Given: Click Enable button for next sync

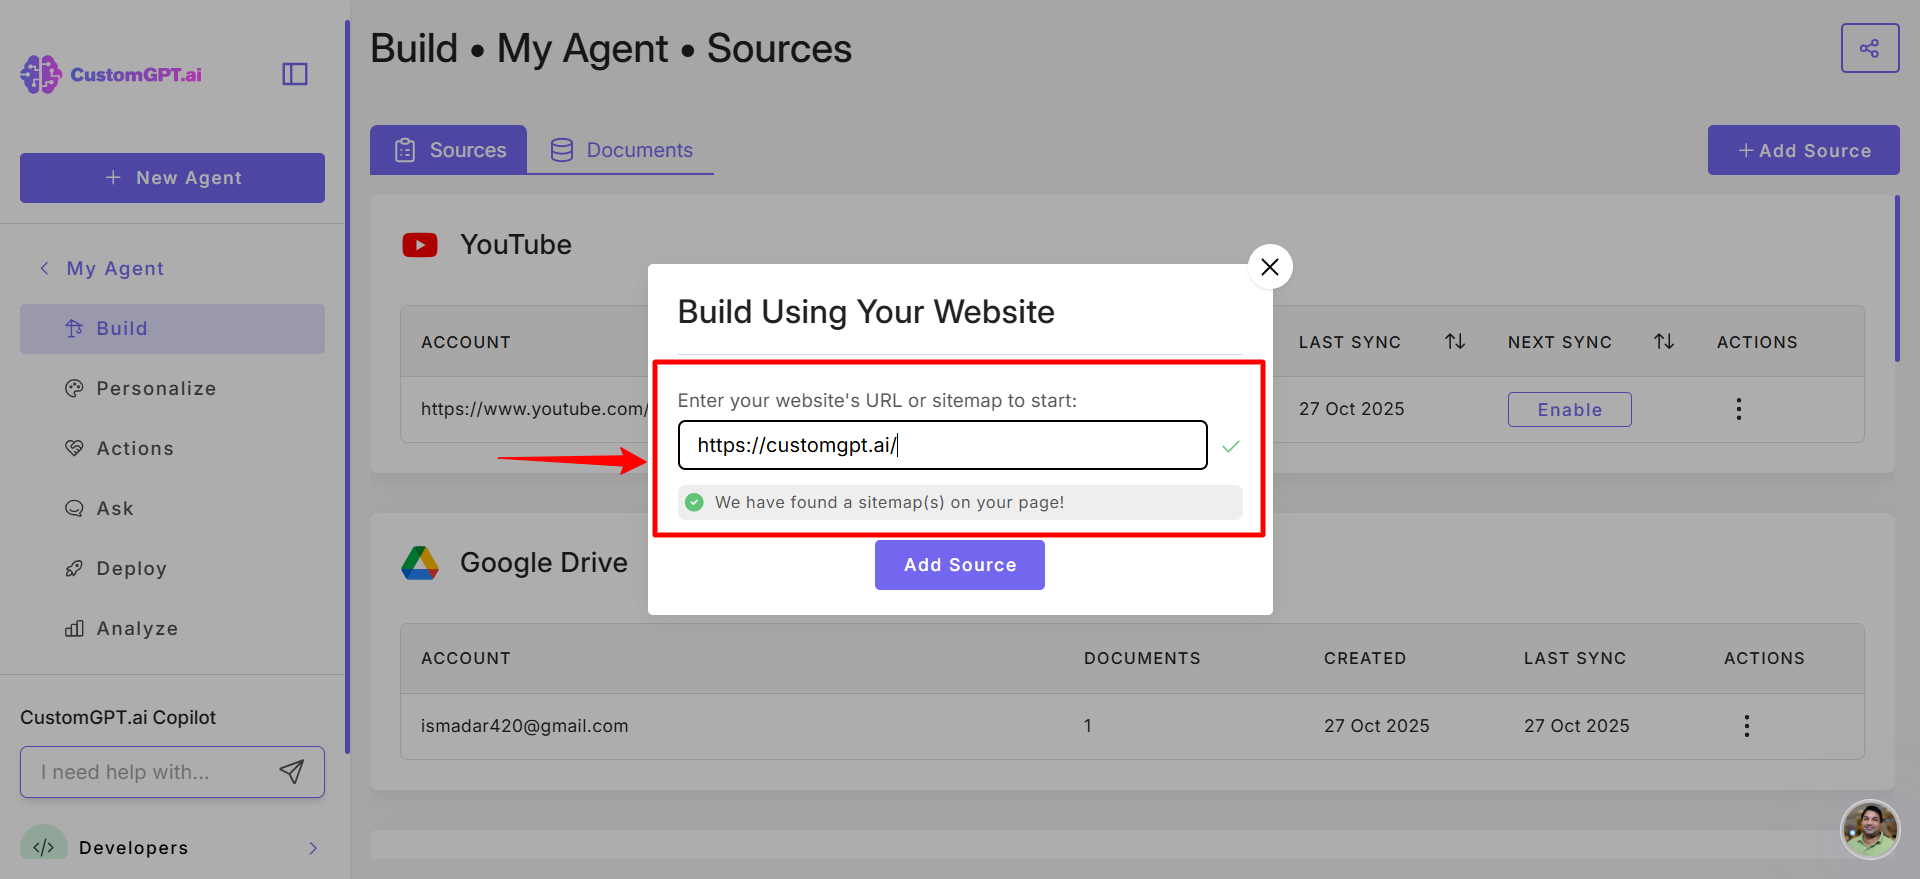Looking at the screenshot, I should click(x=1570, y=410).
